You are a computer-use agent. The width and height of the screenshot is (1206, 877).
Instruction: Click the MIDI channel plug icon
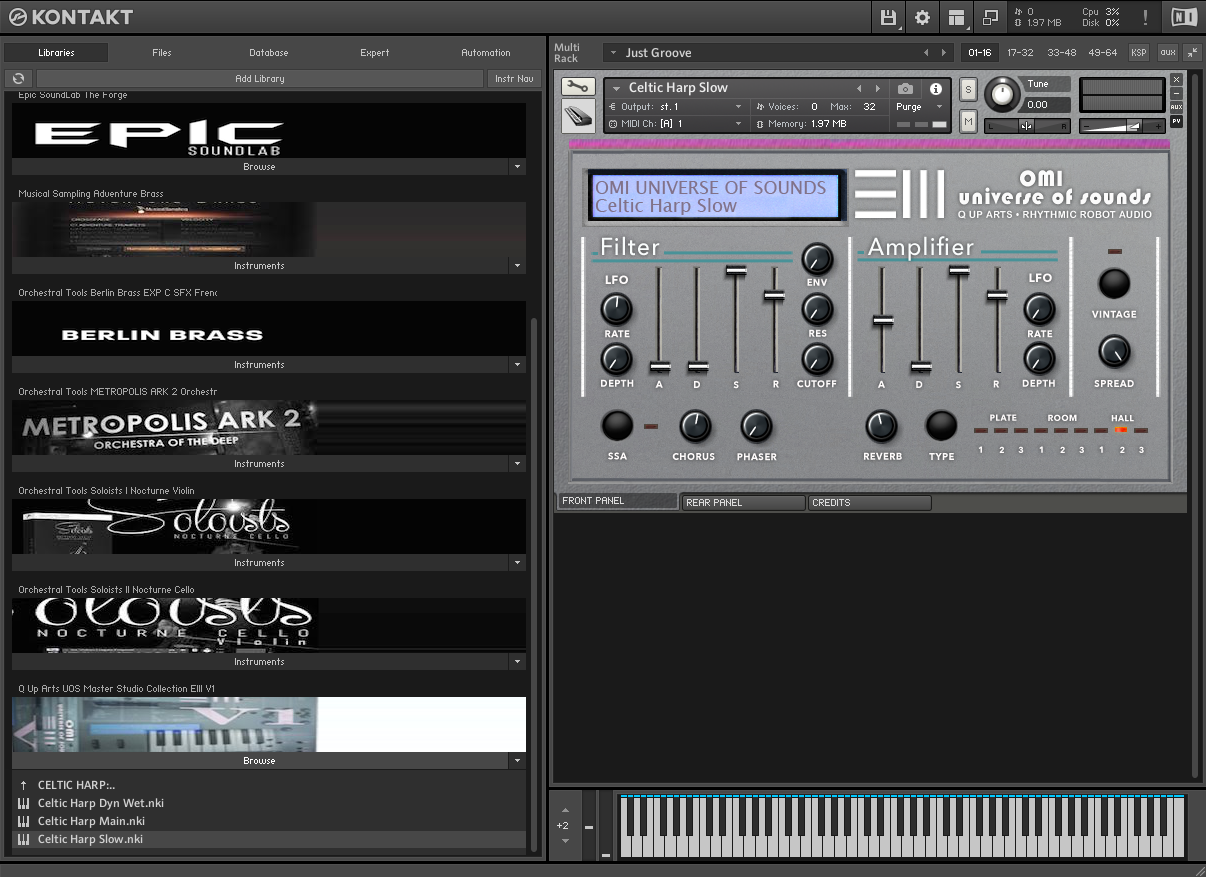(612, 124)
